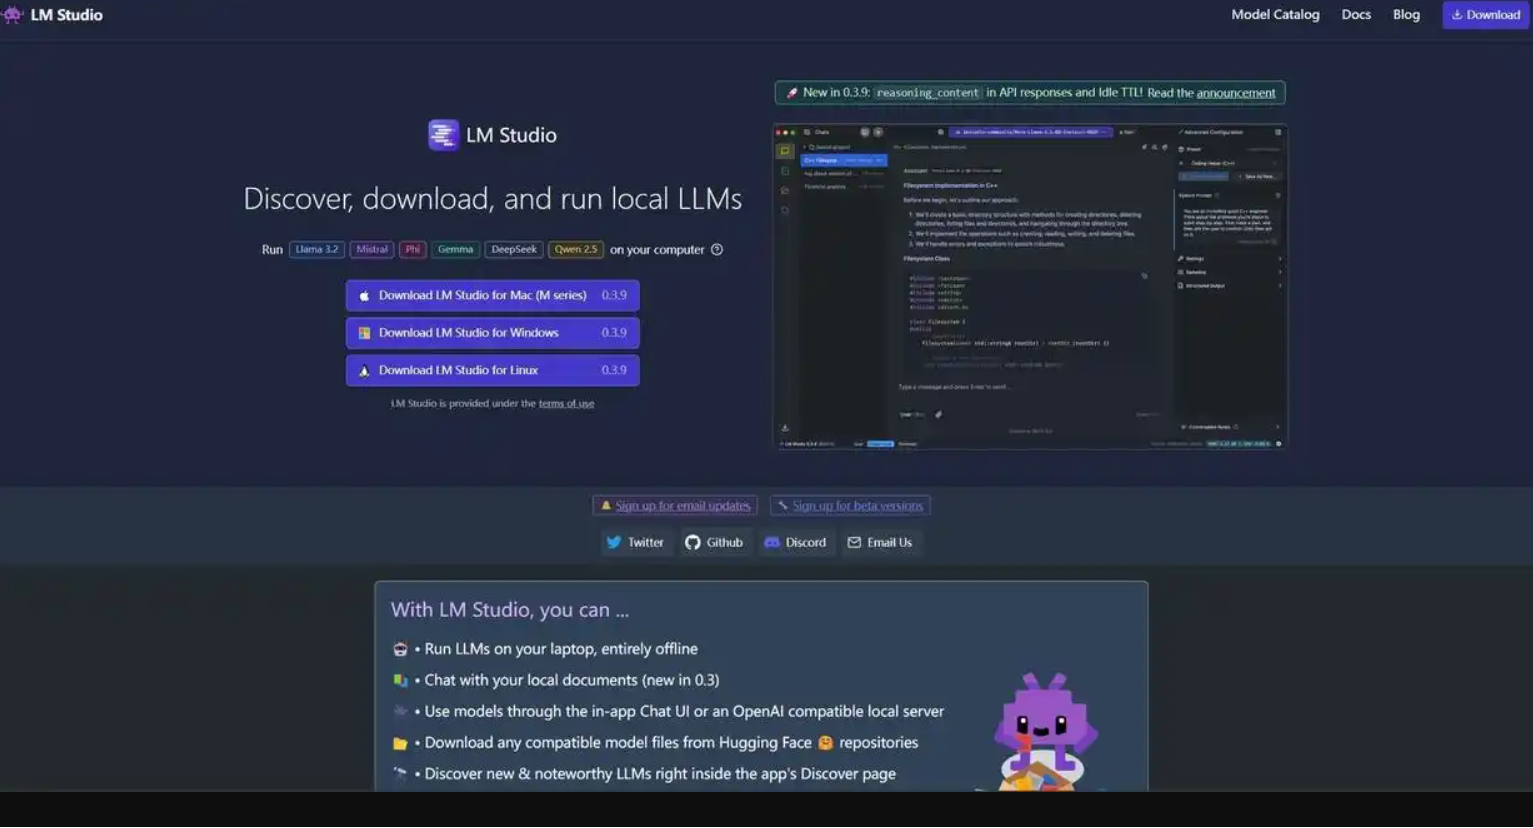Image resolution: width=1533 pixels, height=828 pixels.
Task: Open the Github link
Action: 714,543
